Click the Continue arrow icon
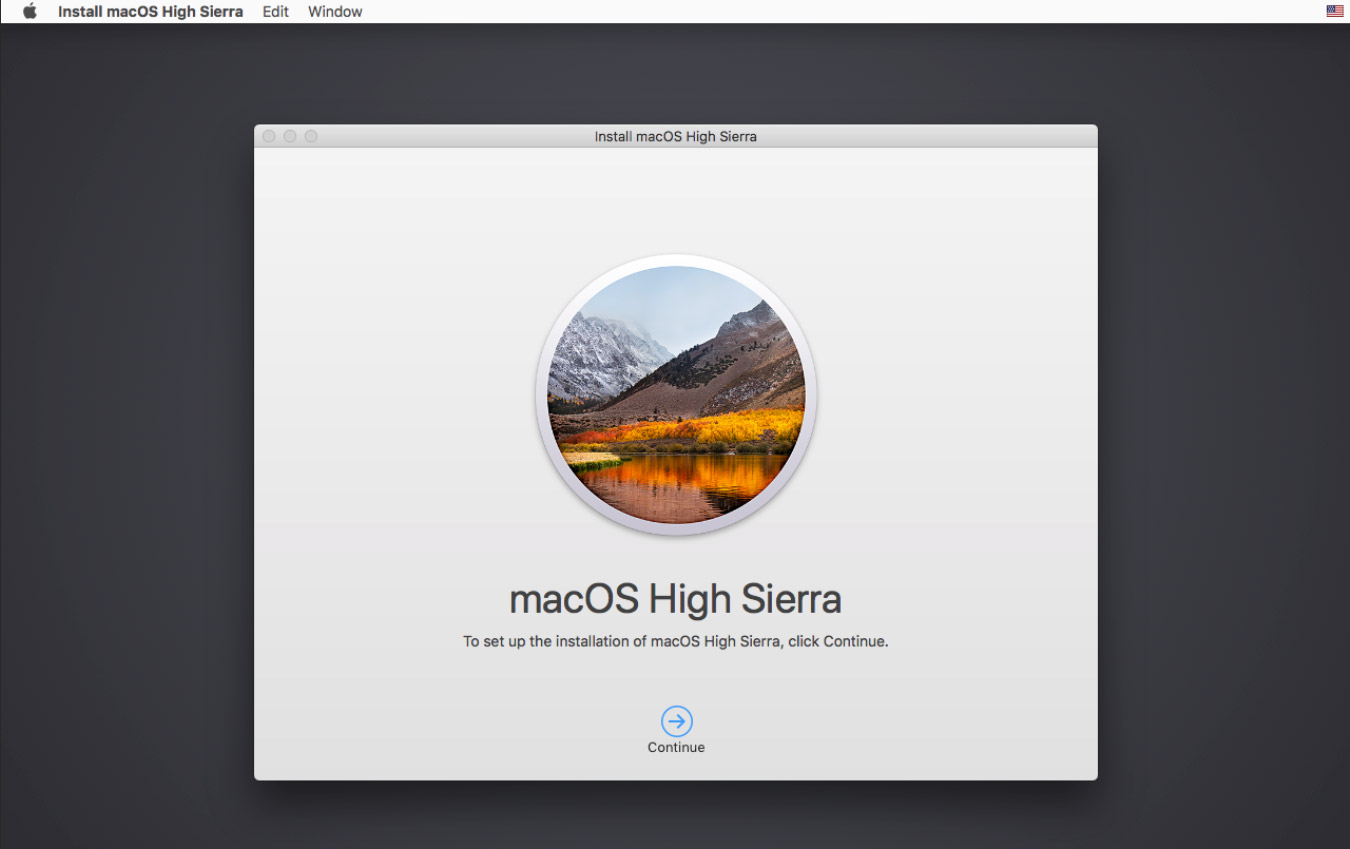This screenshot has width=1350, height=849. coord(676,721)
